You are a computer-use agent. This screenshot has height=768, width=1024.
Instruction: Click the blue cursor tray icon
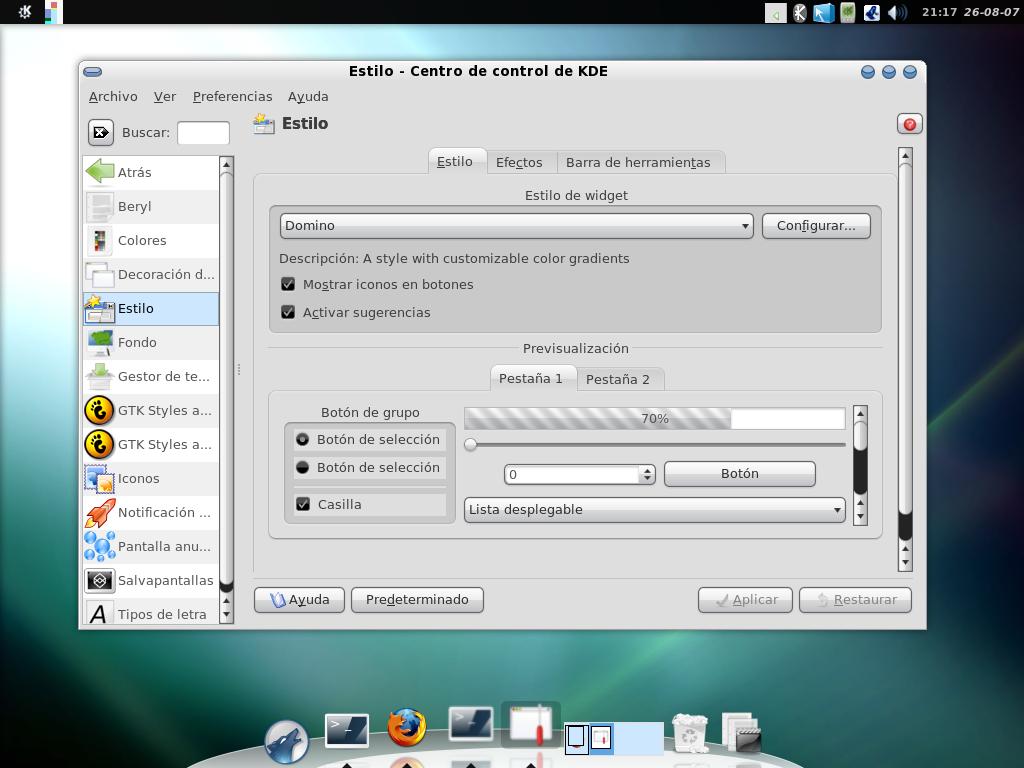coord(824,12)
